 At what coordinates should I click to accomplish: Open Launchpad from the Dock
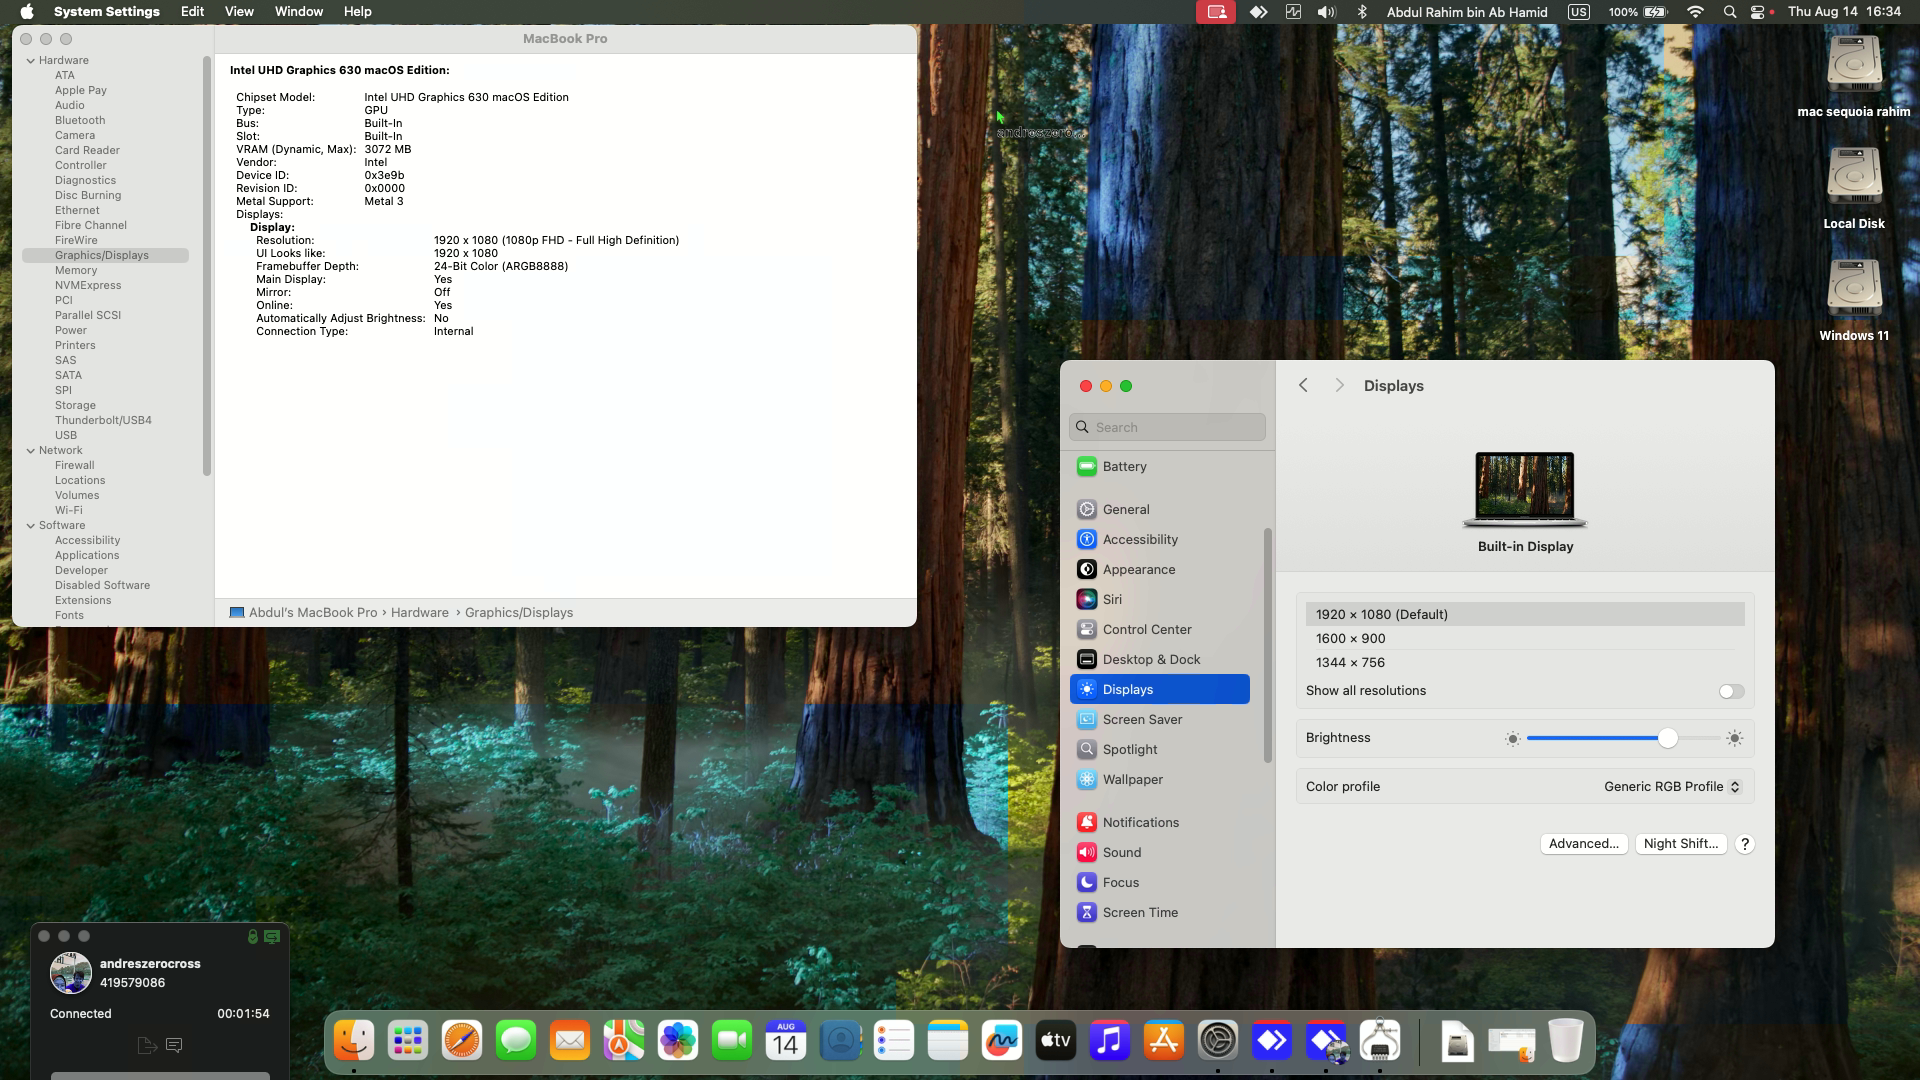point(408,1041)
